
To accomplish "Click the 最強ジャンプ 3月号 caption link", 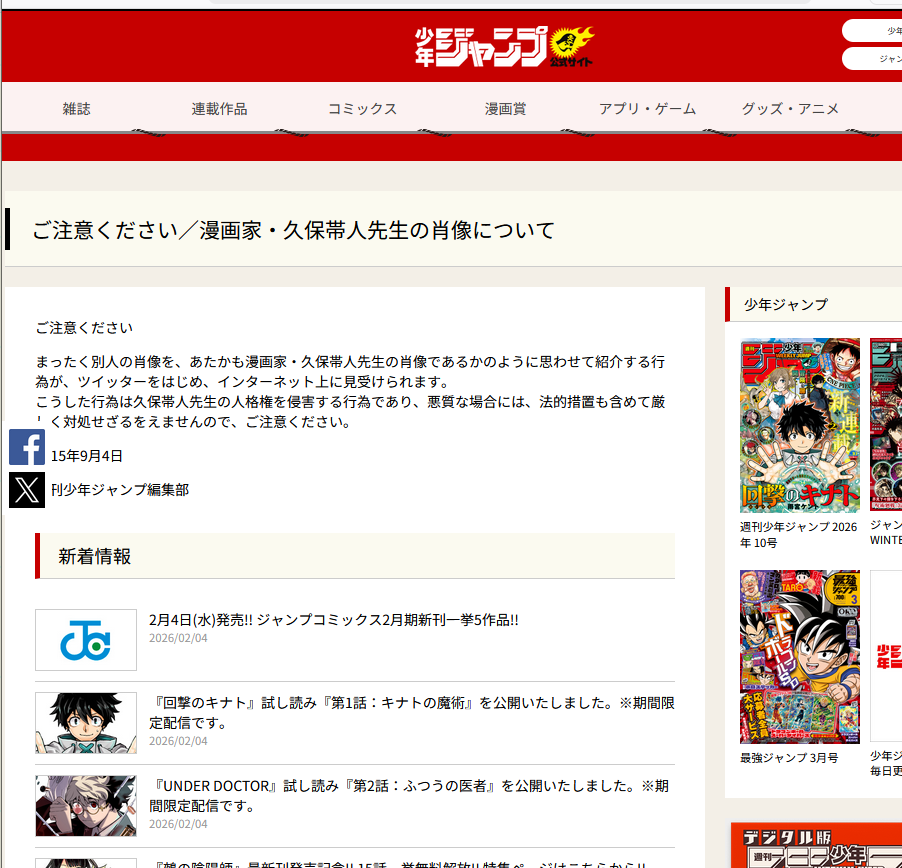I will coord(789,758).
